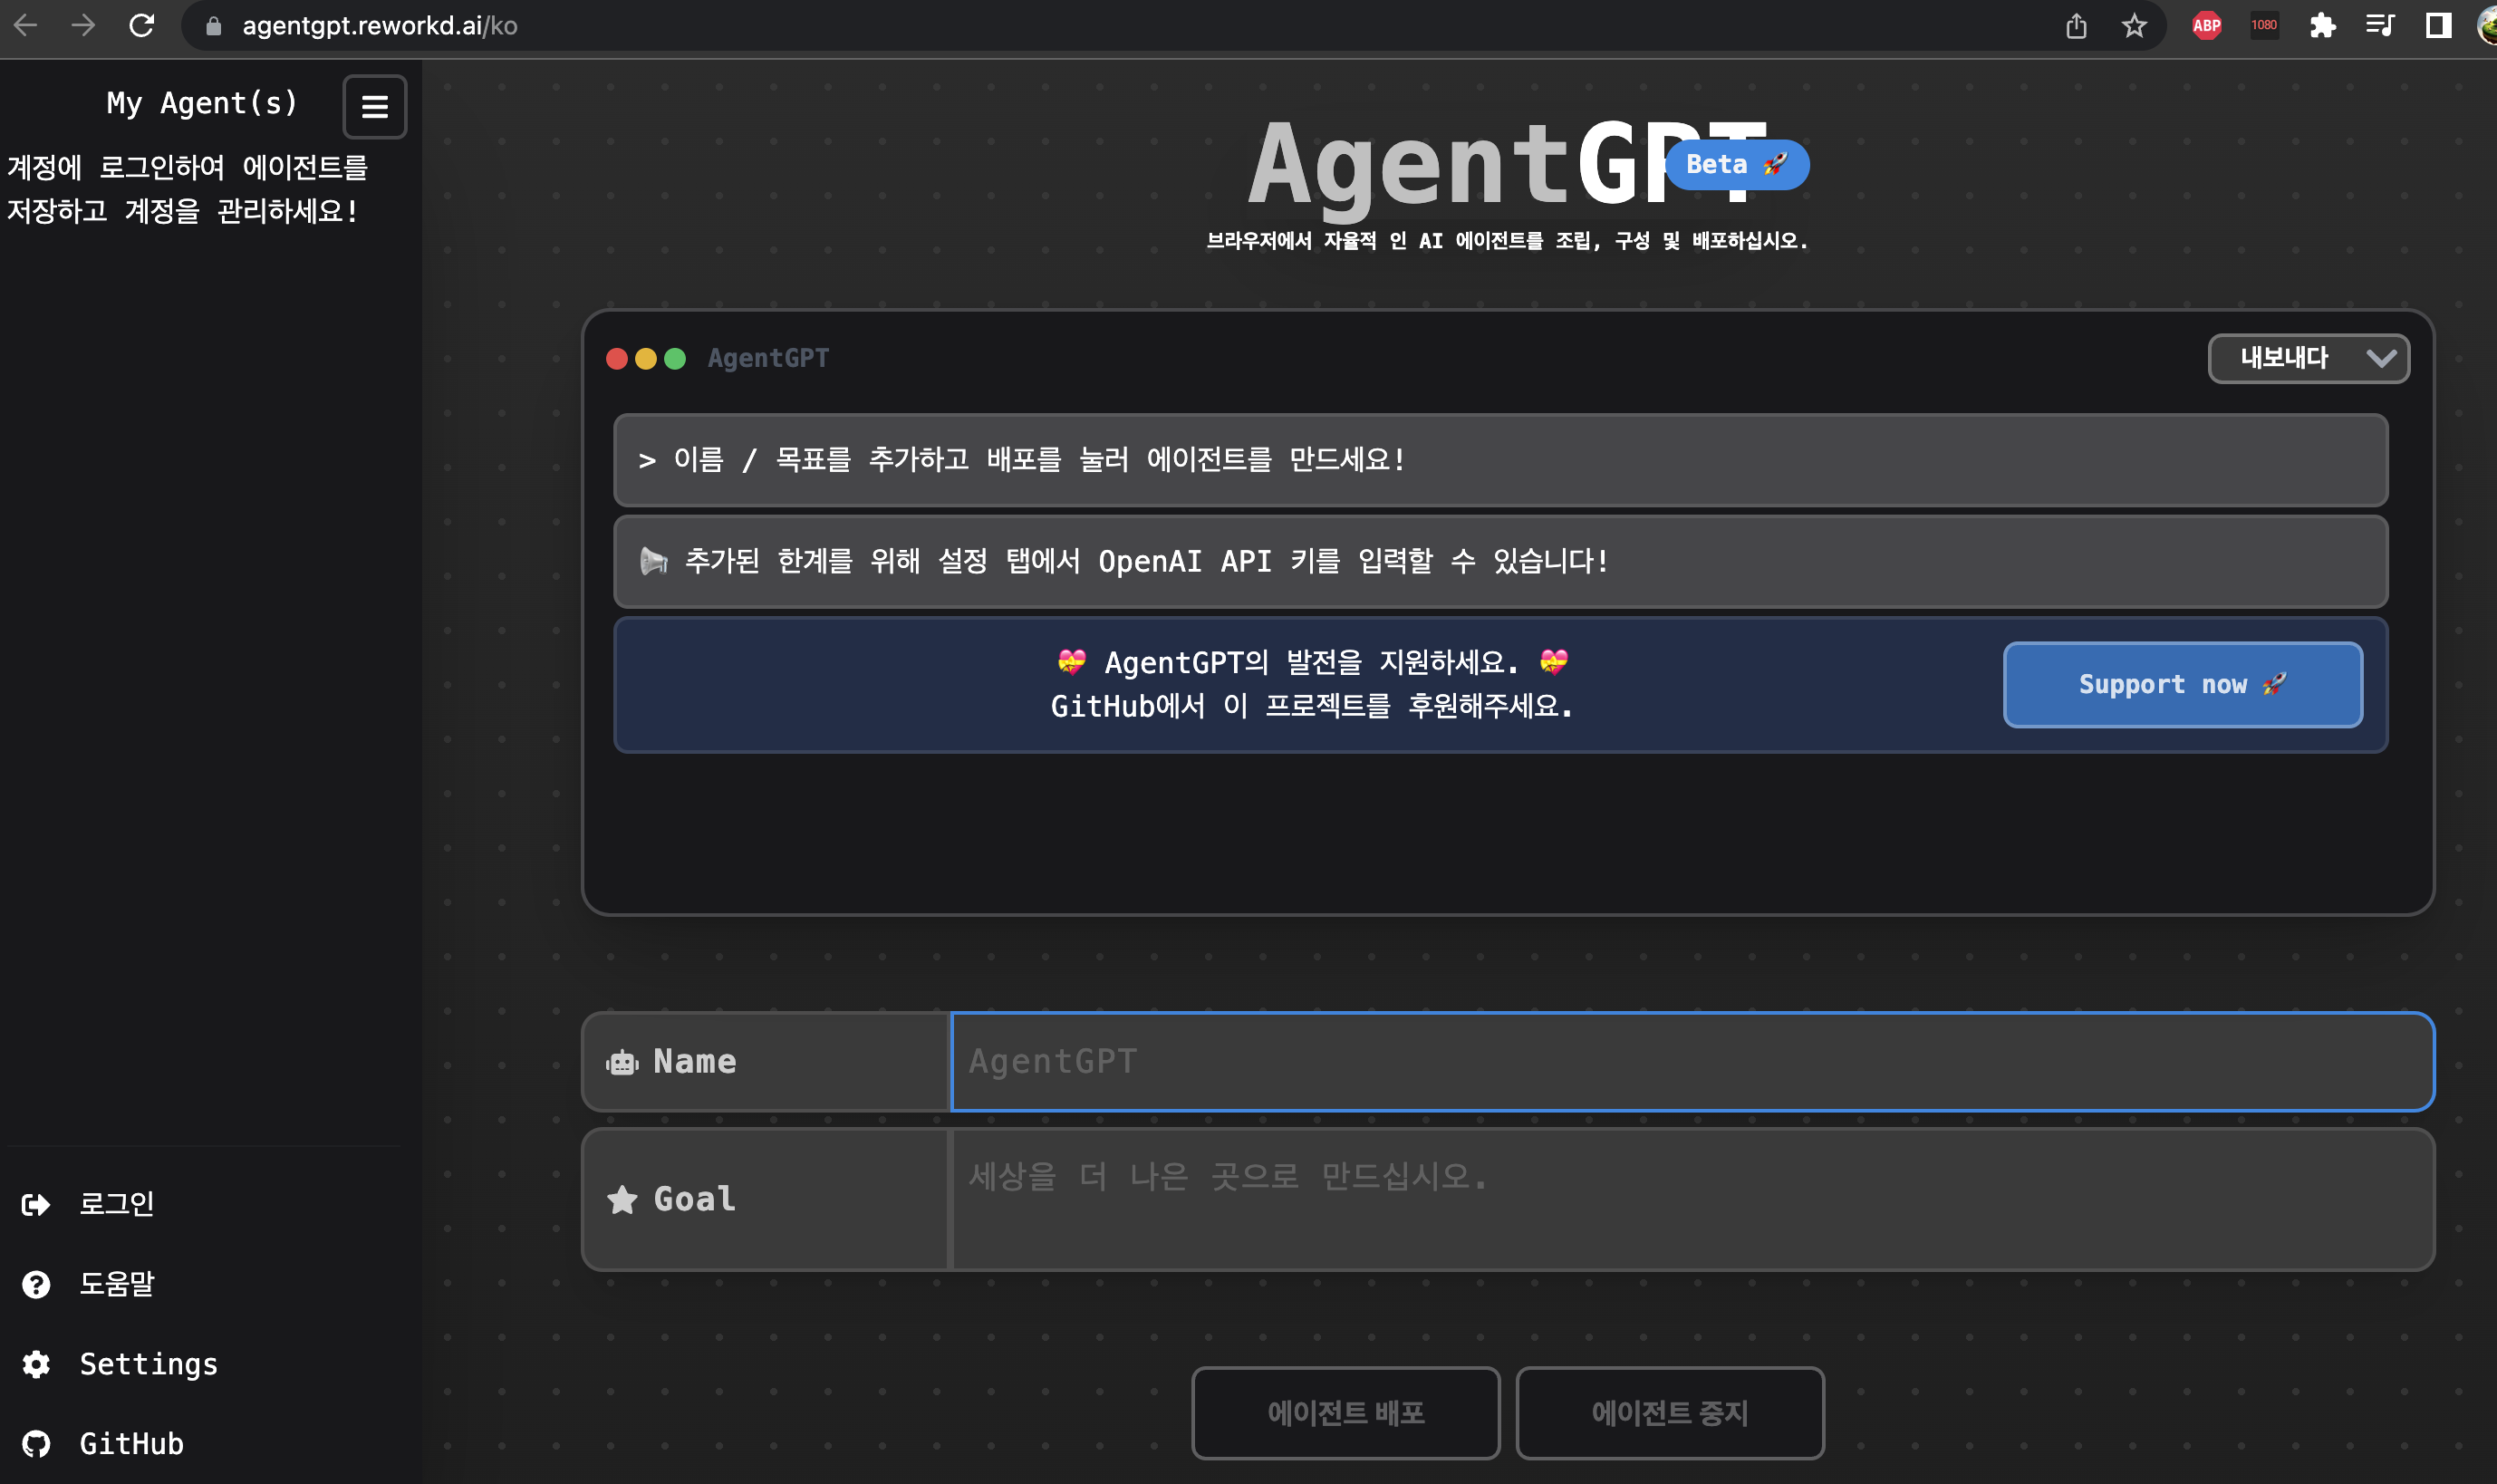
Task: Toggle the sidebar hamburger menu
Action: click(x=374, y=107)
